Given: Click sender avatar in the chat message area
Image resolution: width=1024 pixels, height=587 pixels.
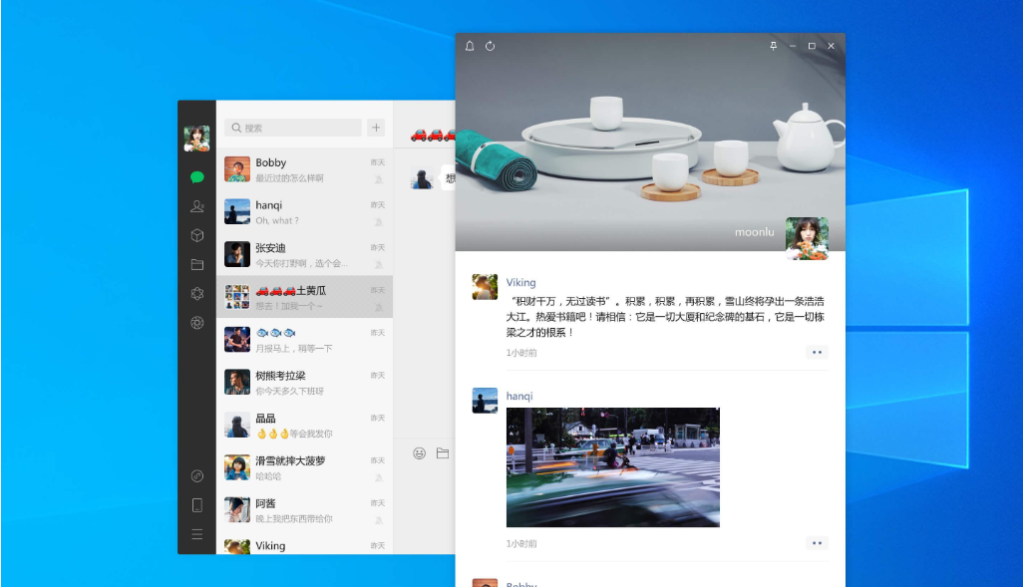Looking at the screenshot, I should pos(422,177).
